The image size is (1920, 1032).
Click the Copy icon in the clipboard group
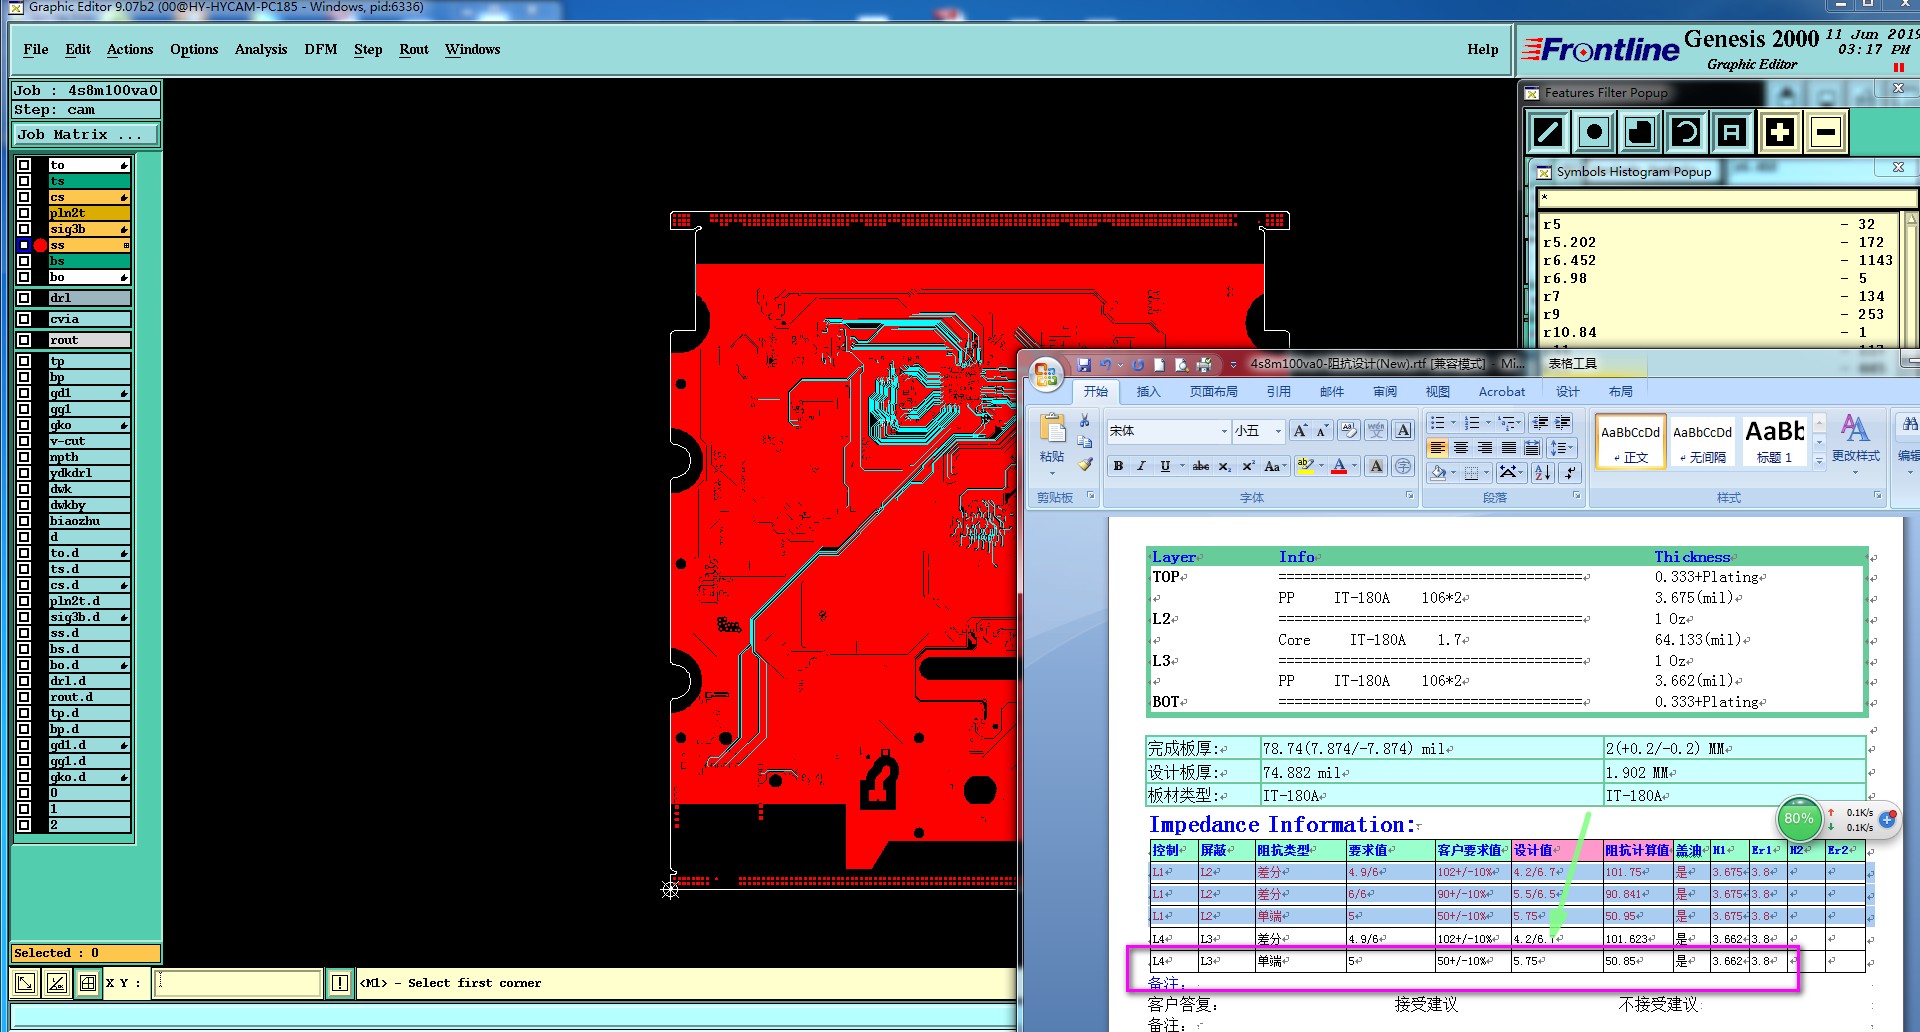(1085, 442)
